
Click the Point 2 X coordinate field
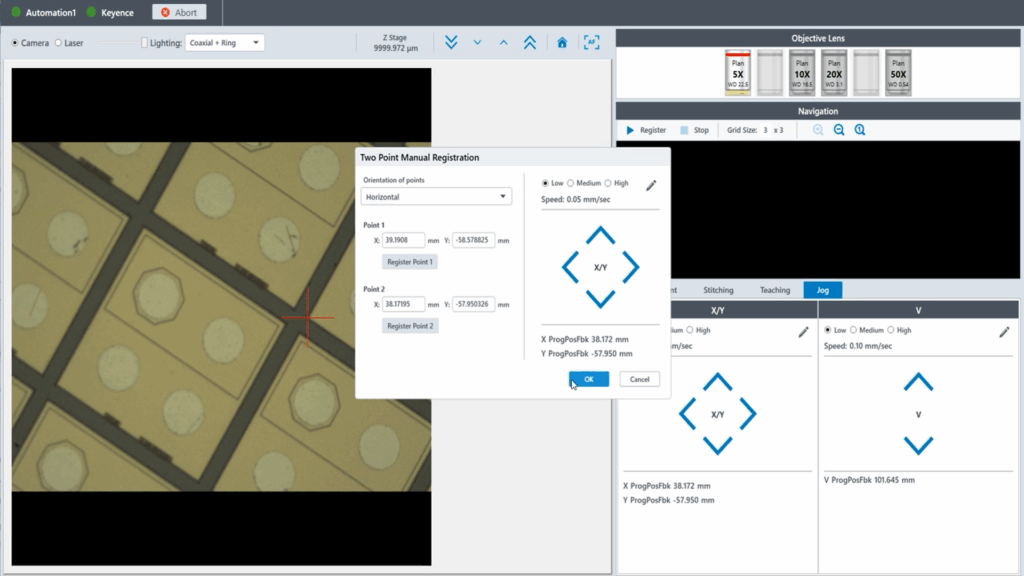click(403, 304)
